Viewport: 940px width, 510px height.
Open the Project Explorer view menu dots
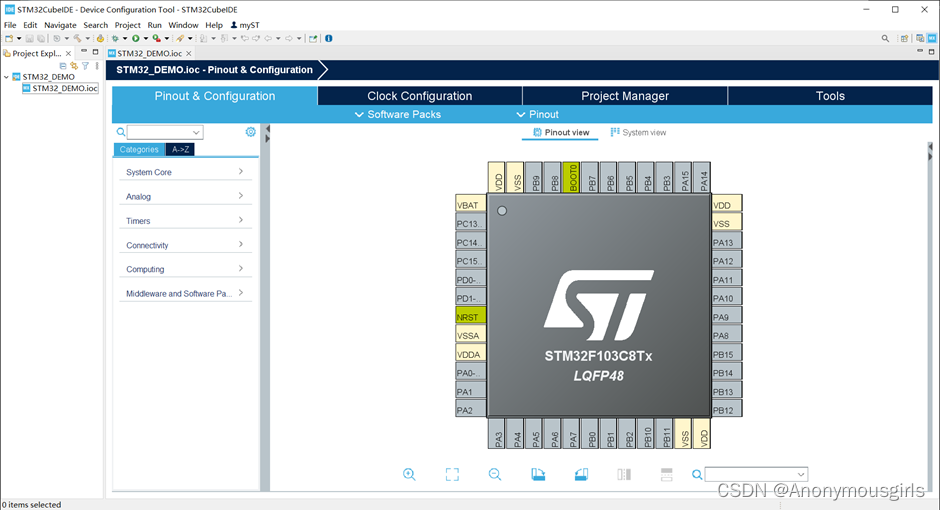(97, 66)
